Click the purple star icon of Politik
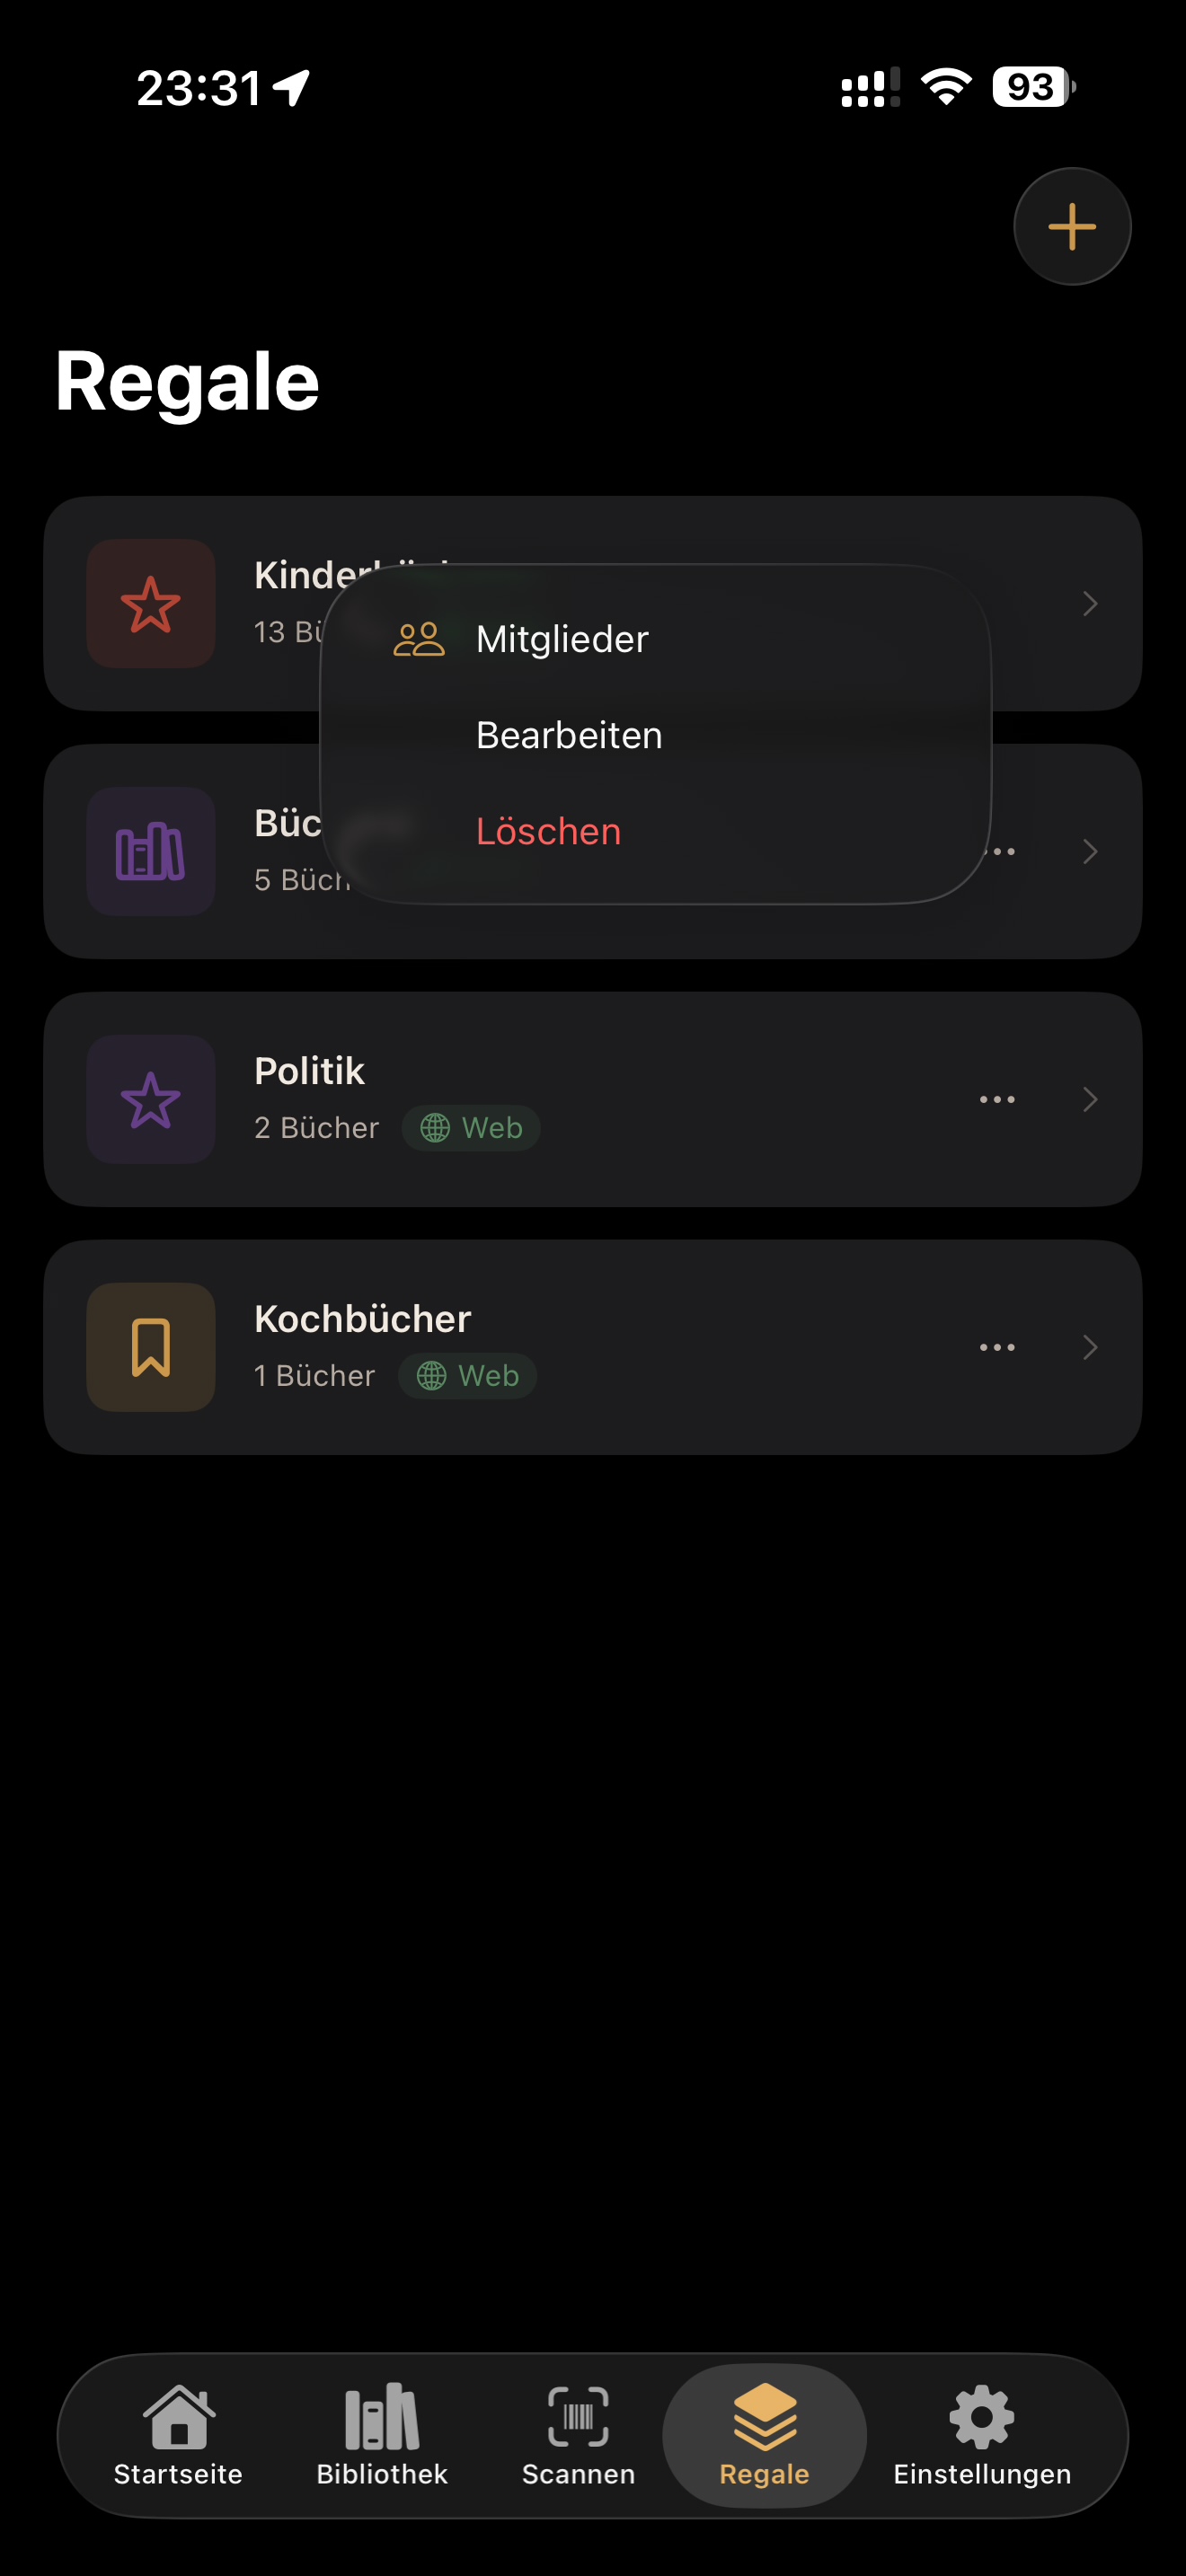Screen dimensions: 1186x2576 pyautogui.click(x=150, y=1098)
